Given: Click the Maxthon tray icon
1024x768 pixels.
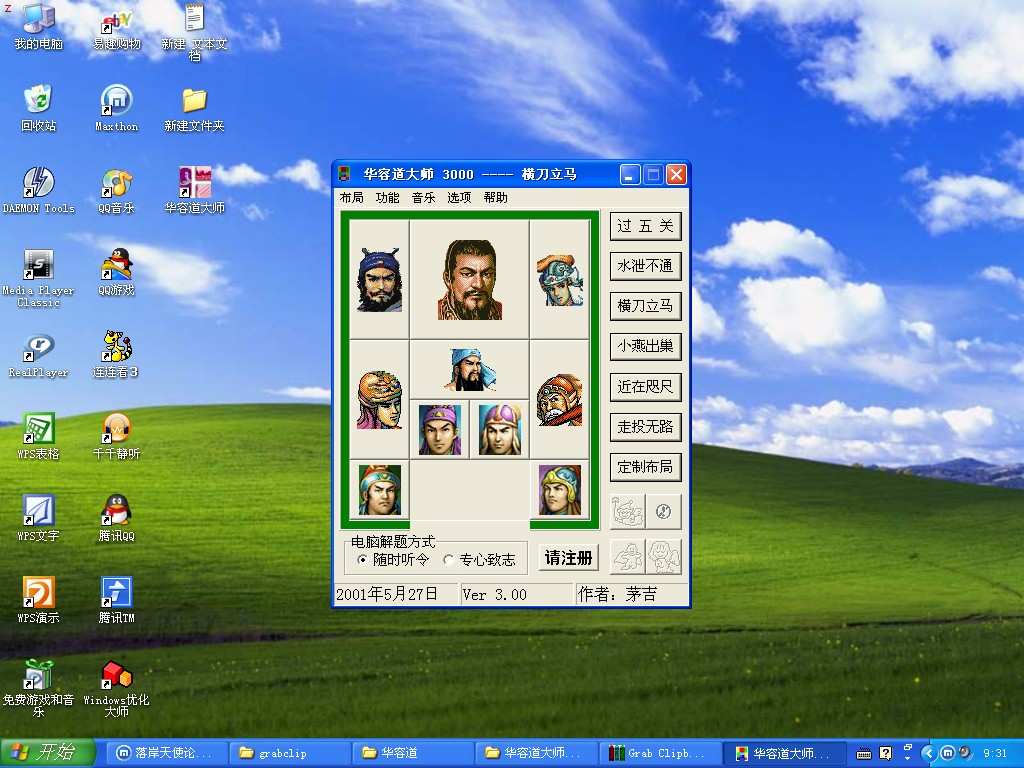Looking at the screenshot, I should 948,753.
